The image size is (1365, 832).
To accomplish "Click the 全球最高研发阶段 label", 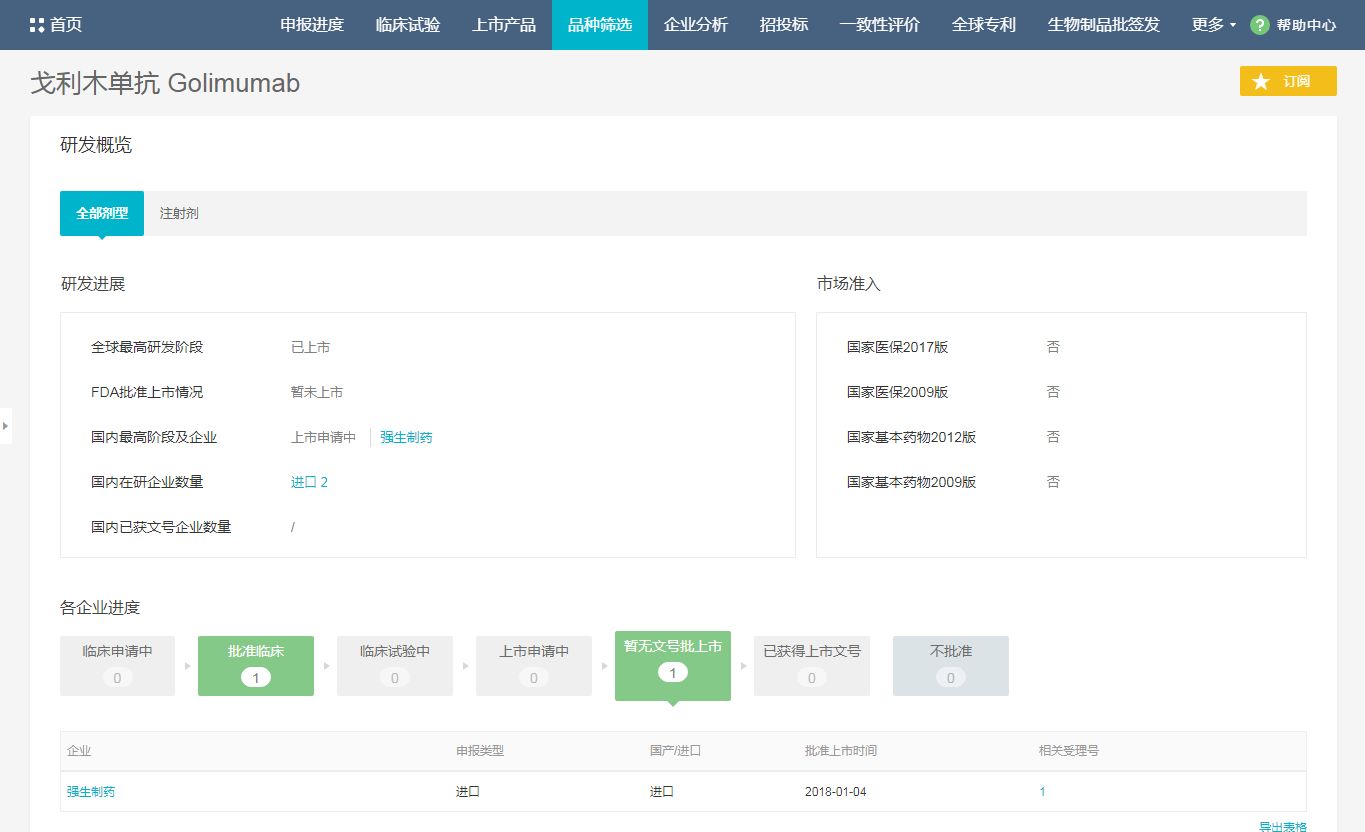I will [147, 347].
